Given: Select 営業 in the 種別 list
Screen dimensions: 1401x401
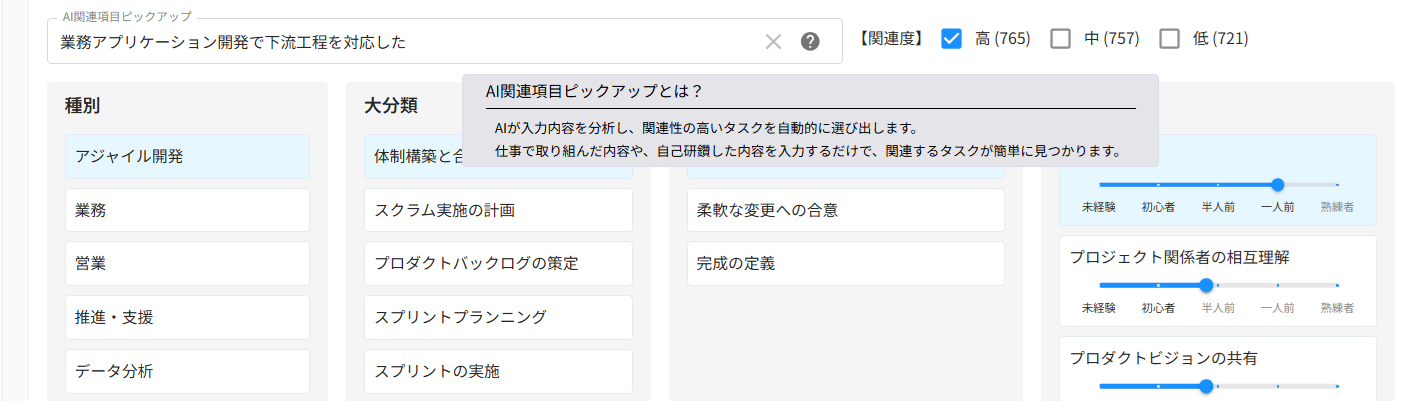Looking at the screenshot, I should tap(187, 264).
